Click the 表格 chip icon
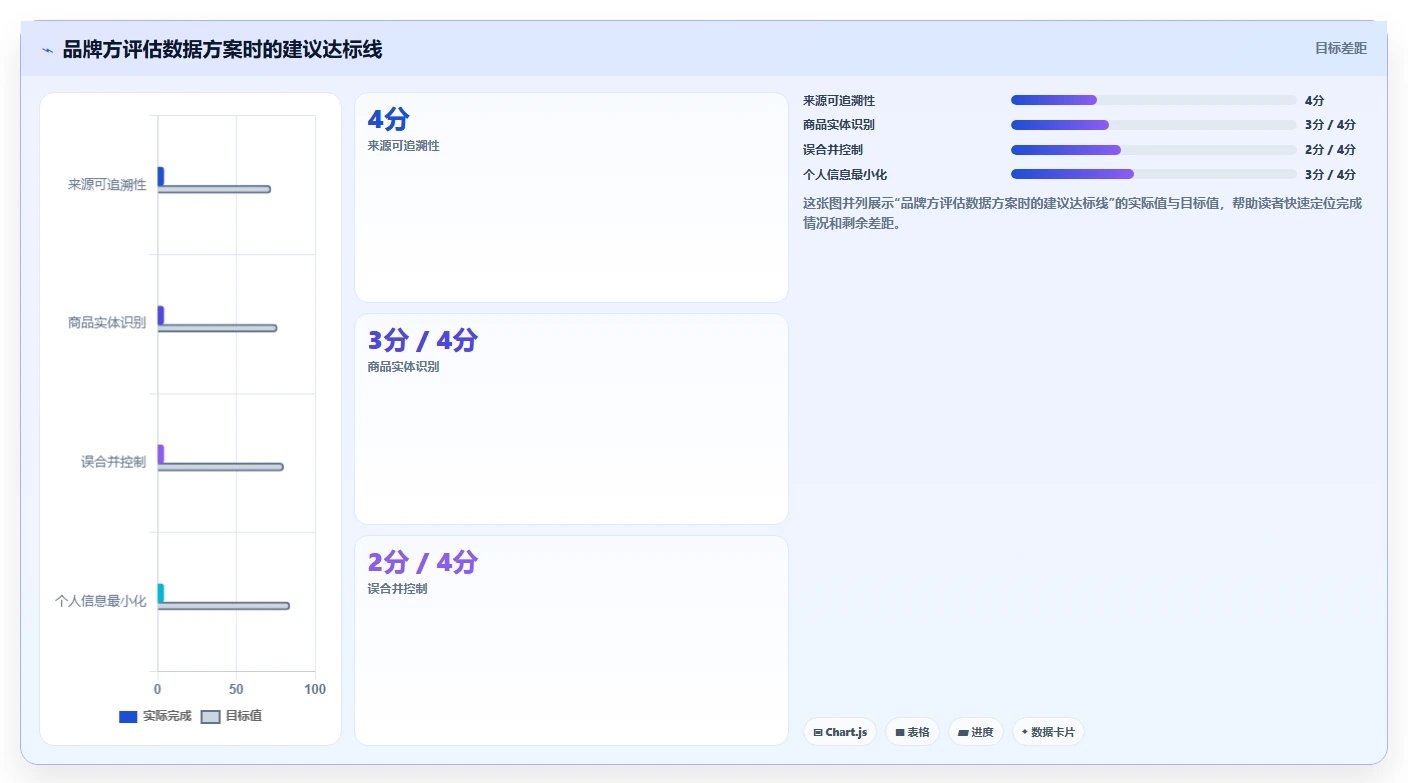The image size is (1408, 783). (x=899, y=732)
